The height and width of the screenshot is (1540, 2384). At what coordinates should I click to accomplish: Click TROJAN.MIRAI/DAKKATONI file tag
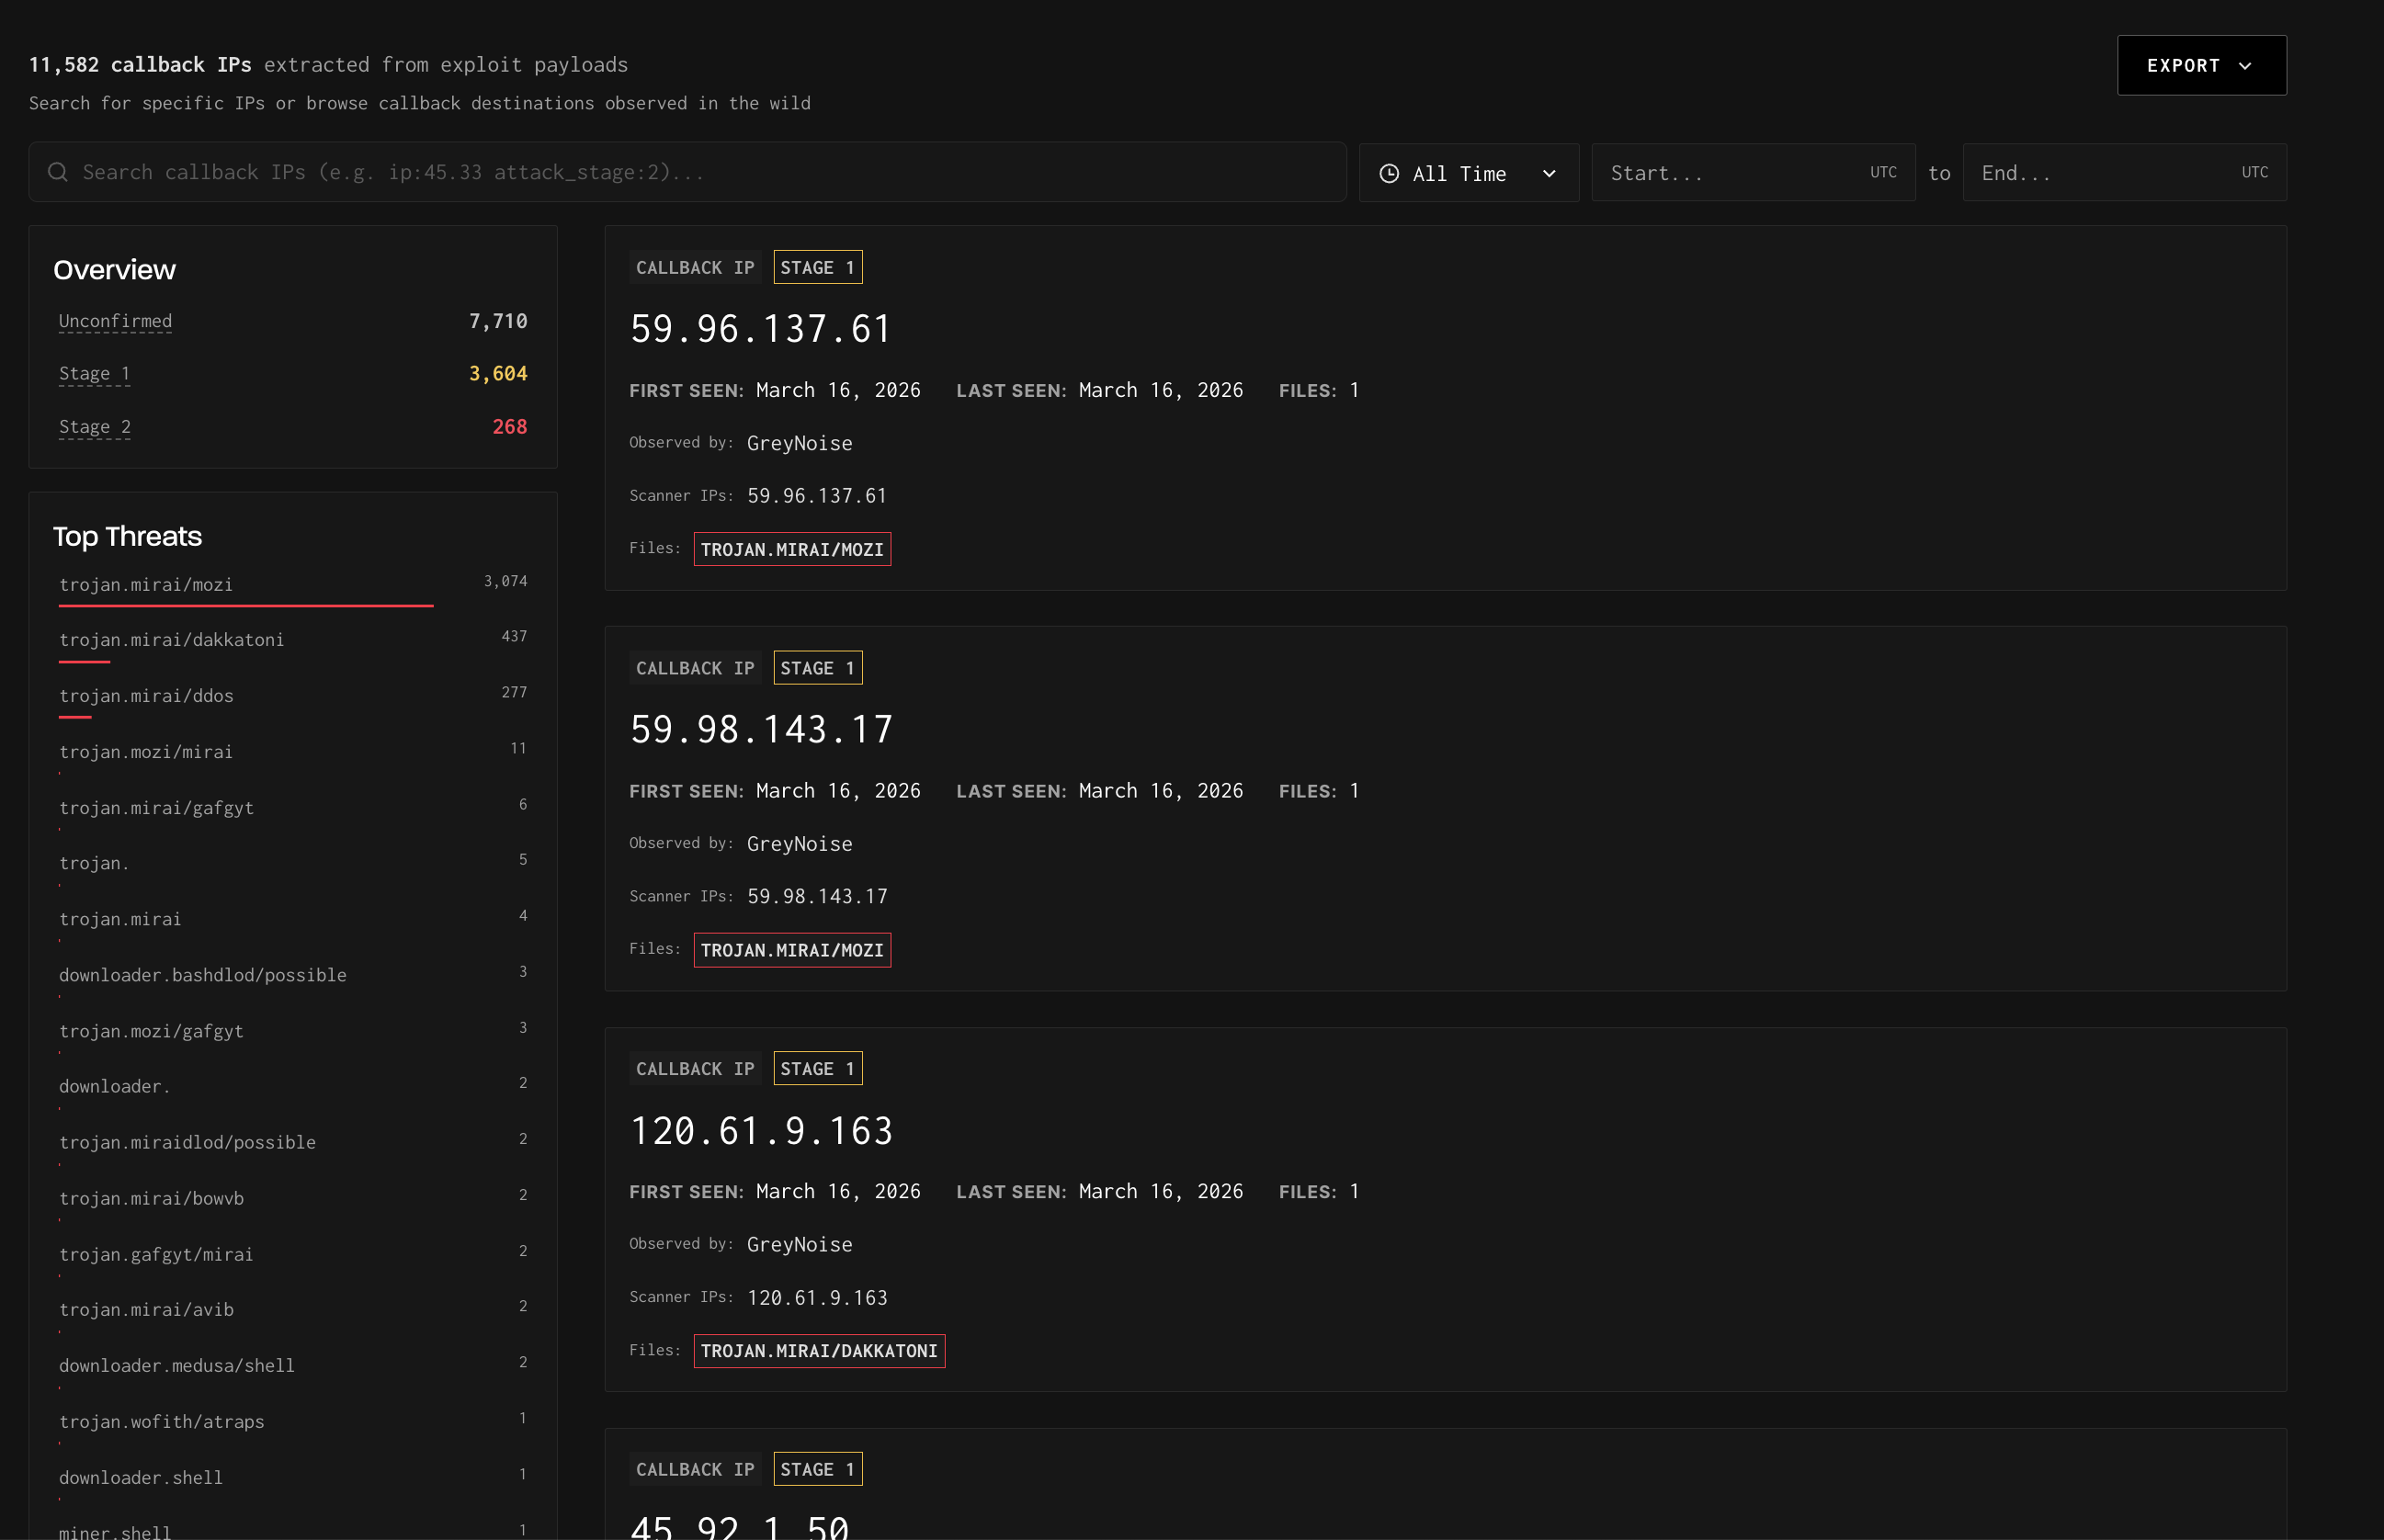[818, 1351]
